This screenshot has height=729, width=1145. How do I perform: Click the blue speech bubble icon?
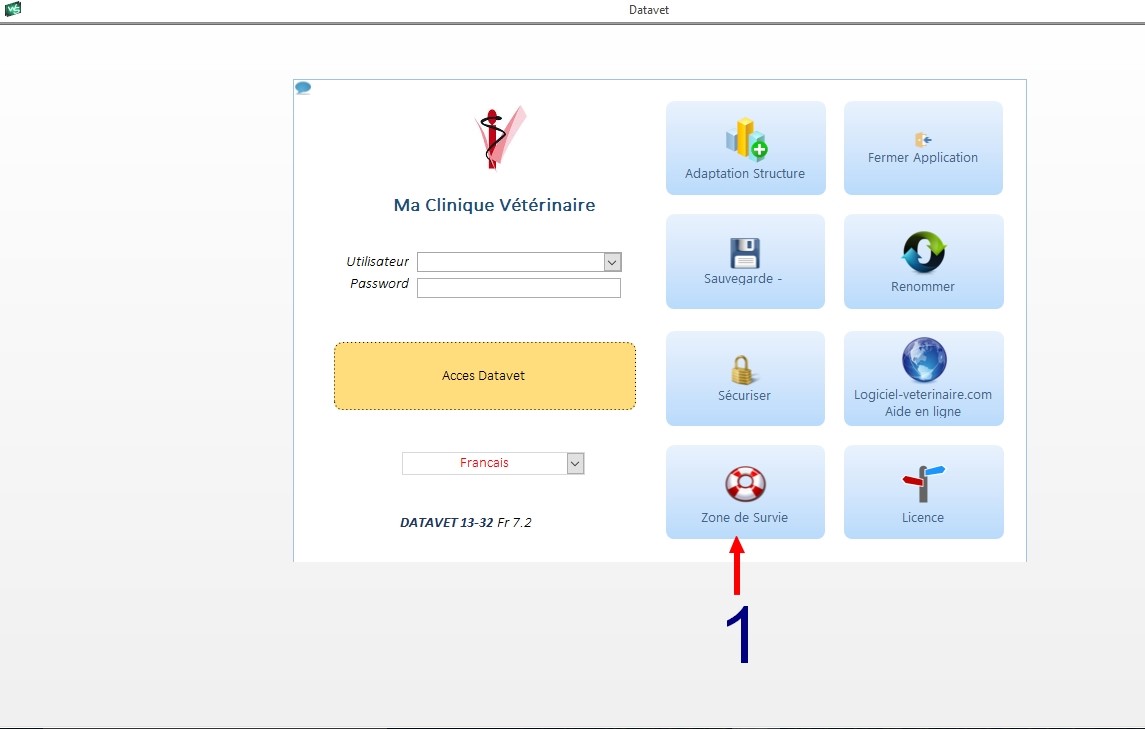click(x=303, y=88)
